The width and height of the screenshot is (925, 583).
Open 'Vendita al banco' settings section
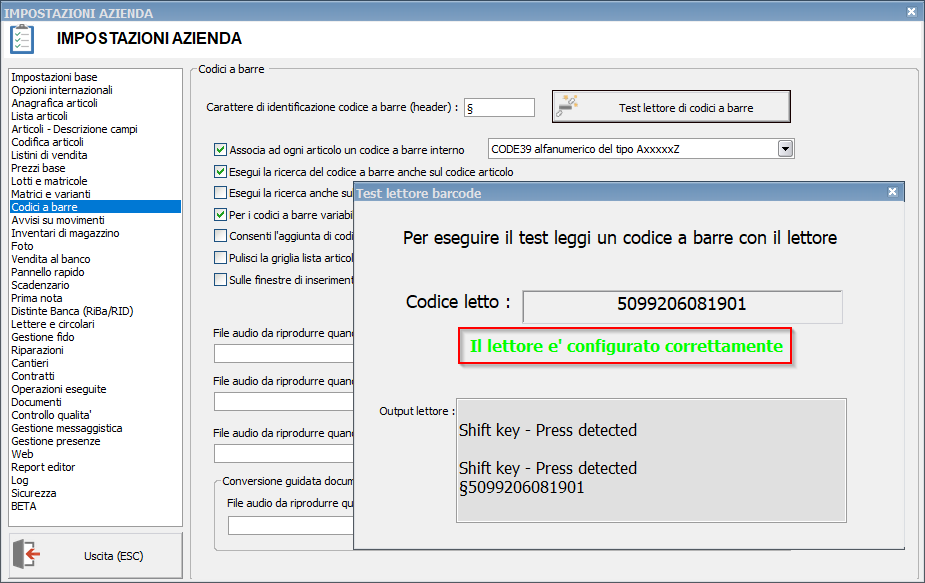(50, 259)
